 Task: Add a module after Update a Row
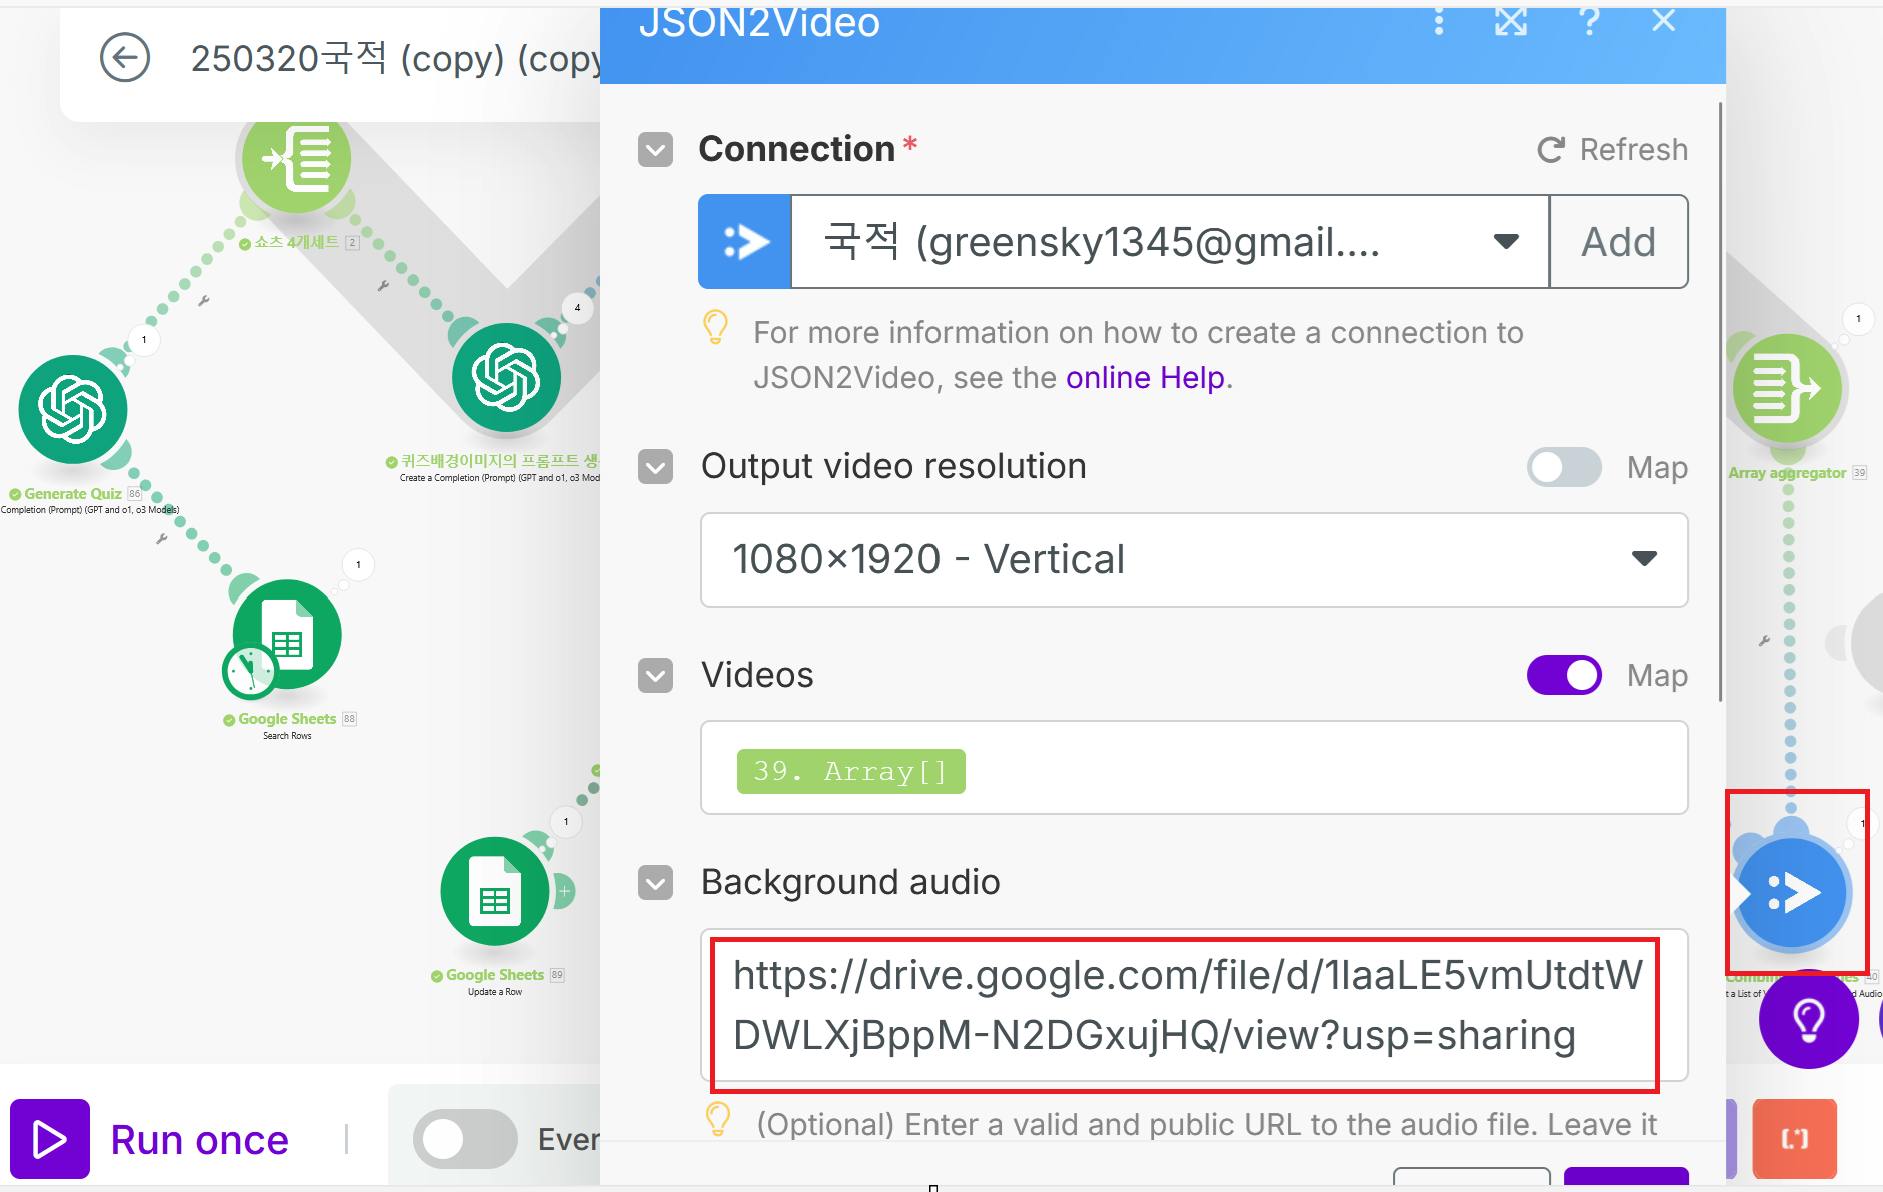pyautogui.click(x=564, y=891)
